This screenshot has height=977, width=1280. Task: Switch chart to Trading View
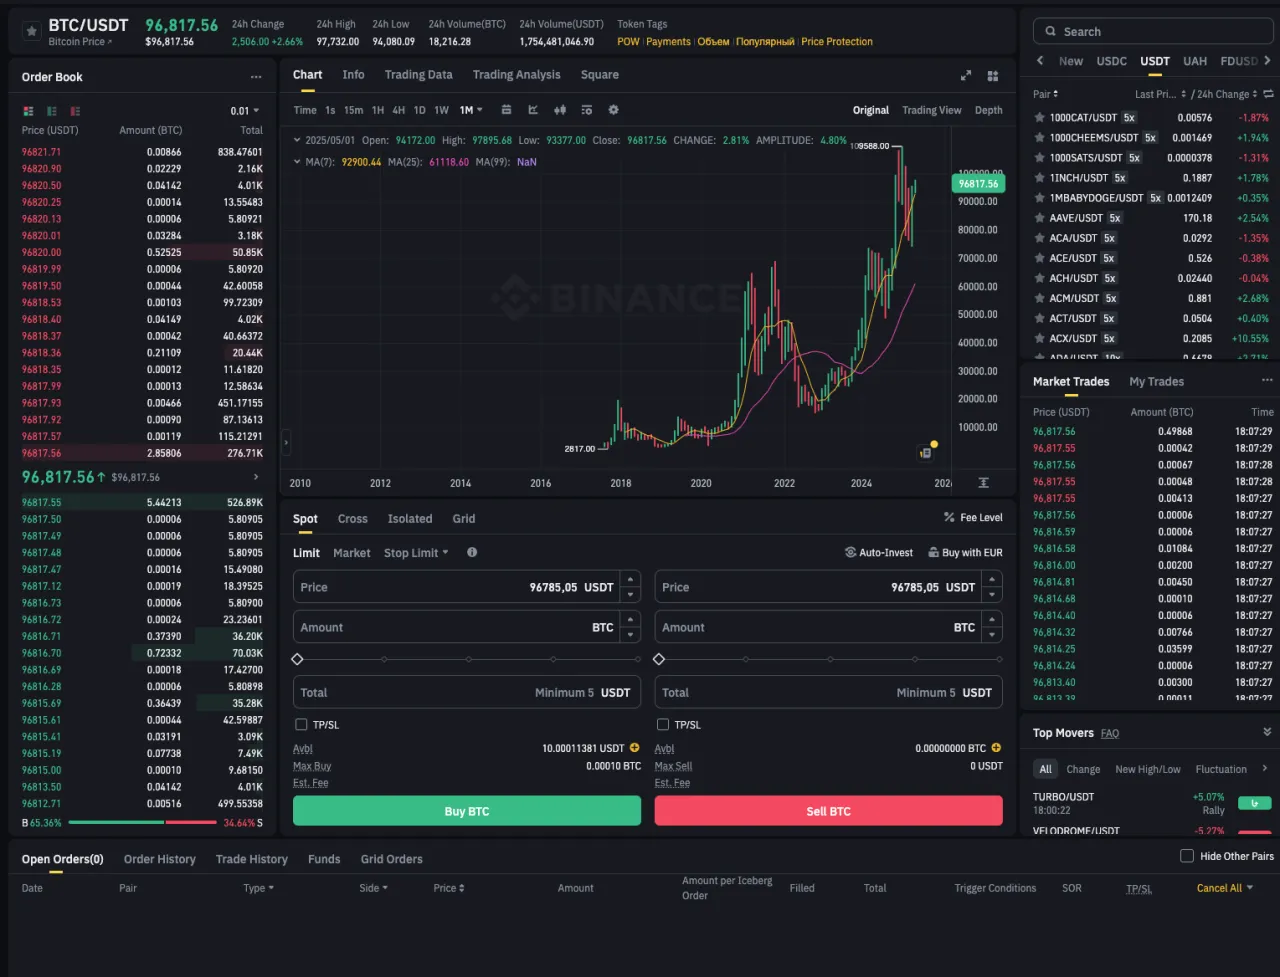coord(932,110)
